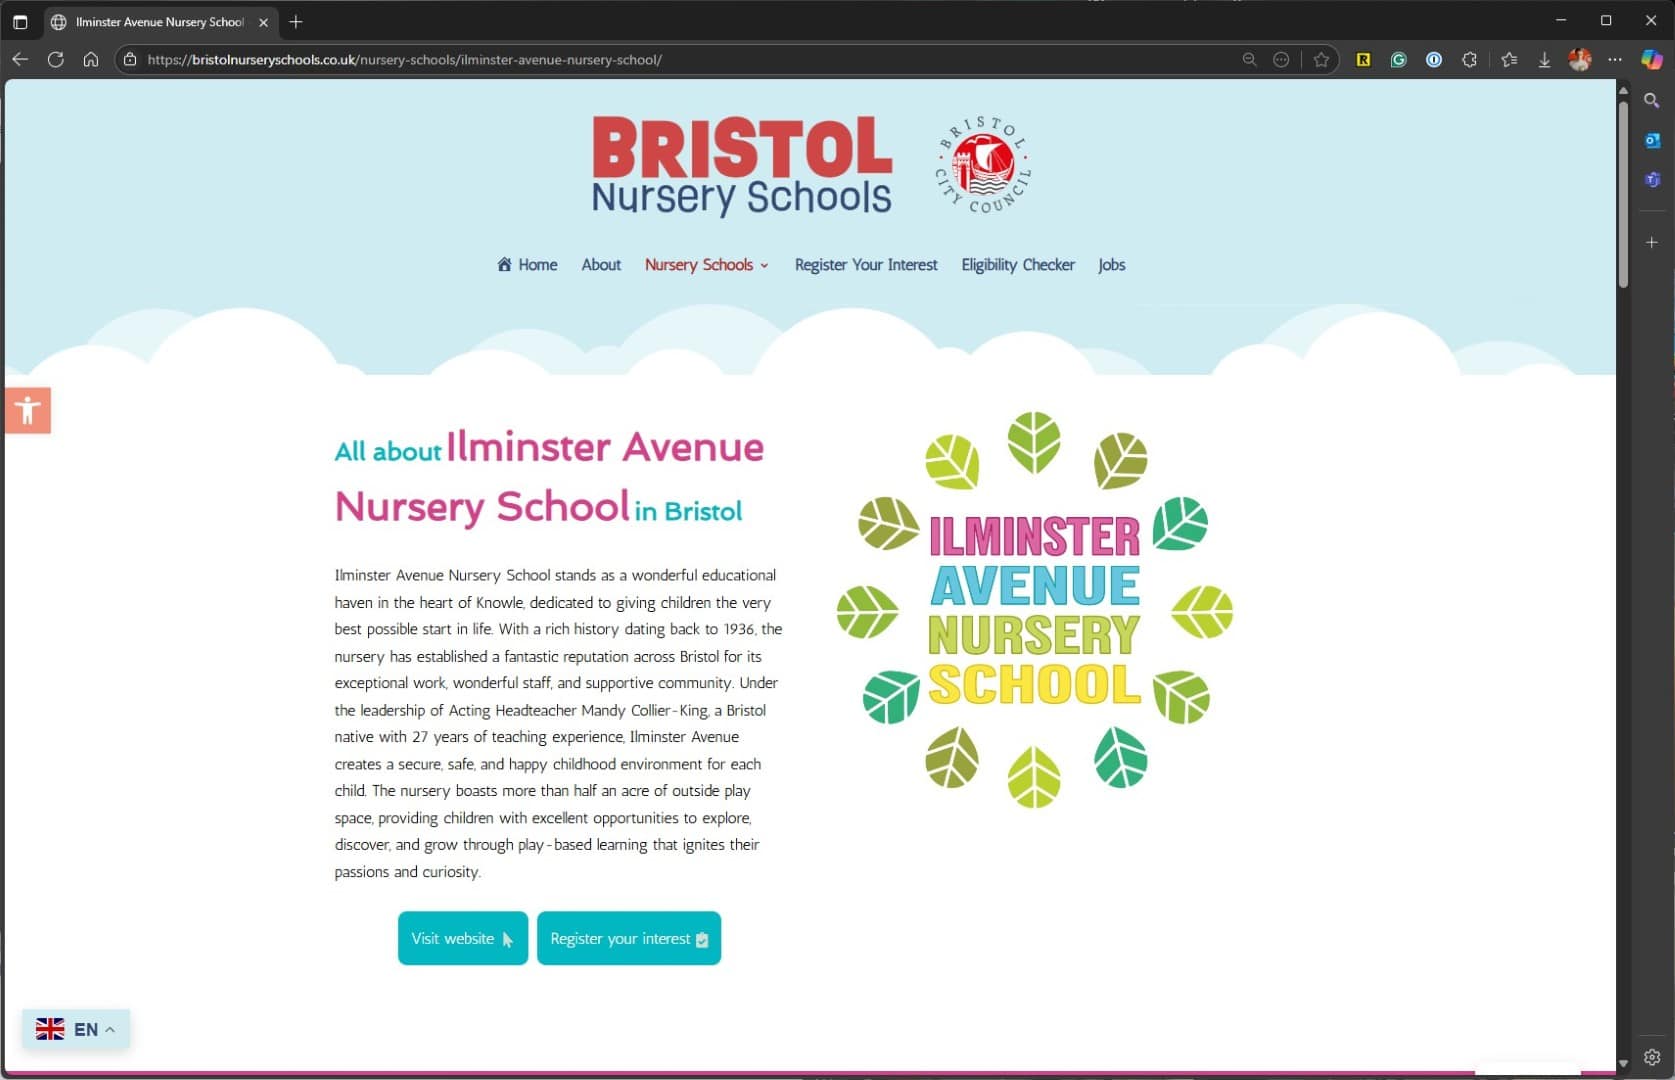The image size is (1675, 1080).
Task: Open the Grammarly extension icon
Action: coord(1398,60)
